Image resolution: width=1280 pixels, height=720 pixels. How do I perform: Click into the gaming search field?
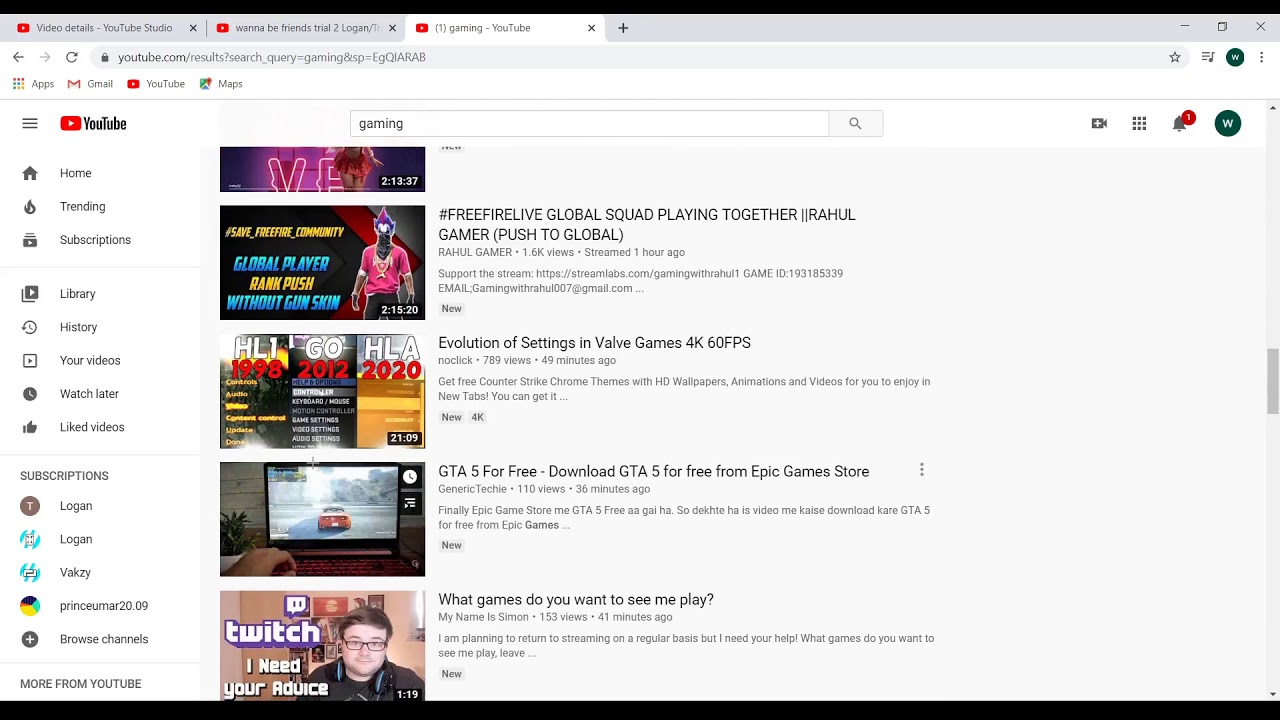point(589,123)
